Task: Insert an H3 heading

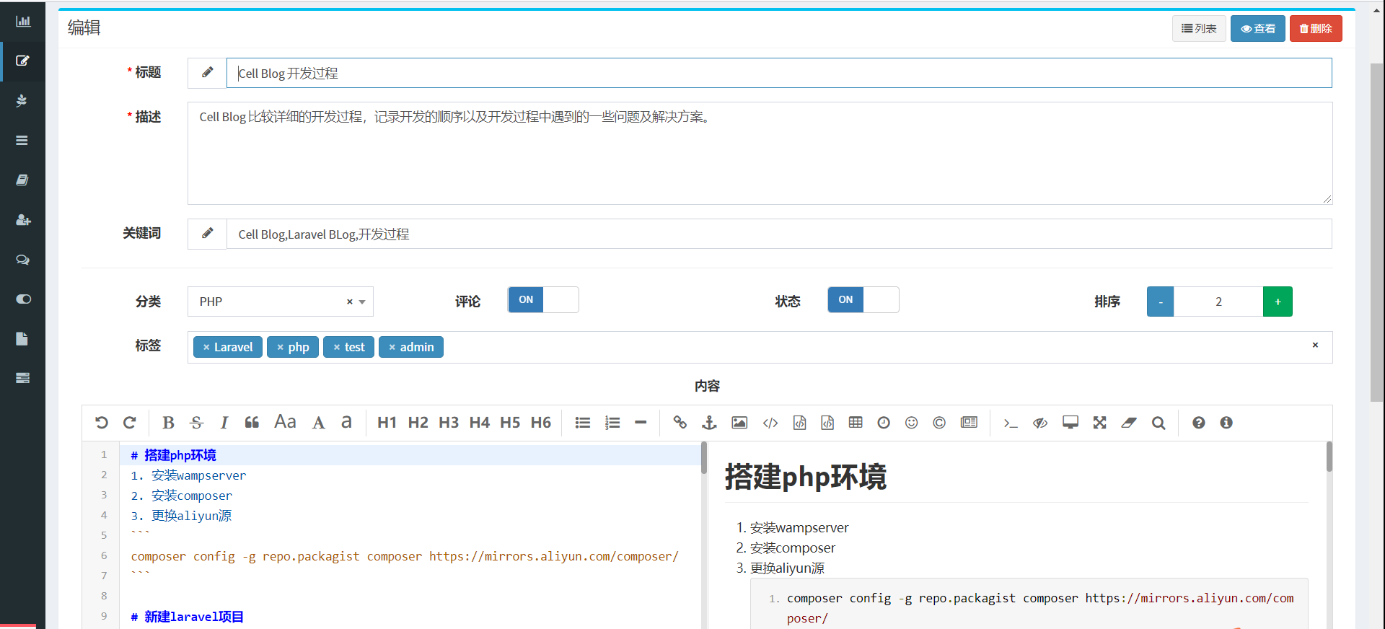Action: click(x=449, y=423)
